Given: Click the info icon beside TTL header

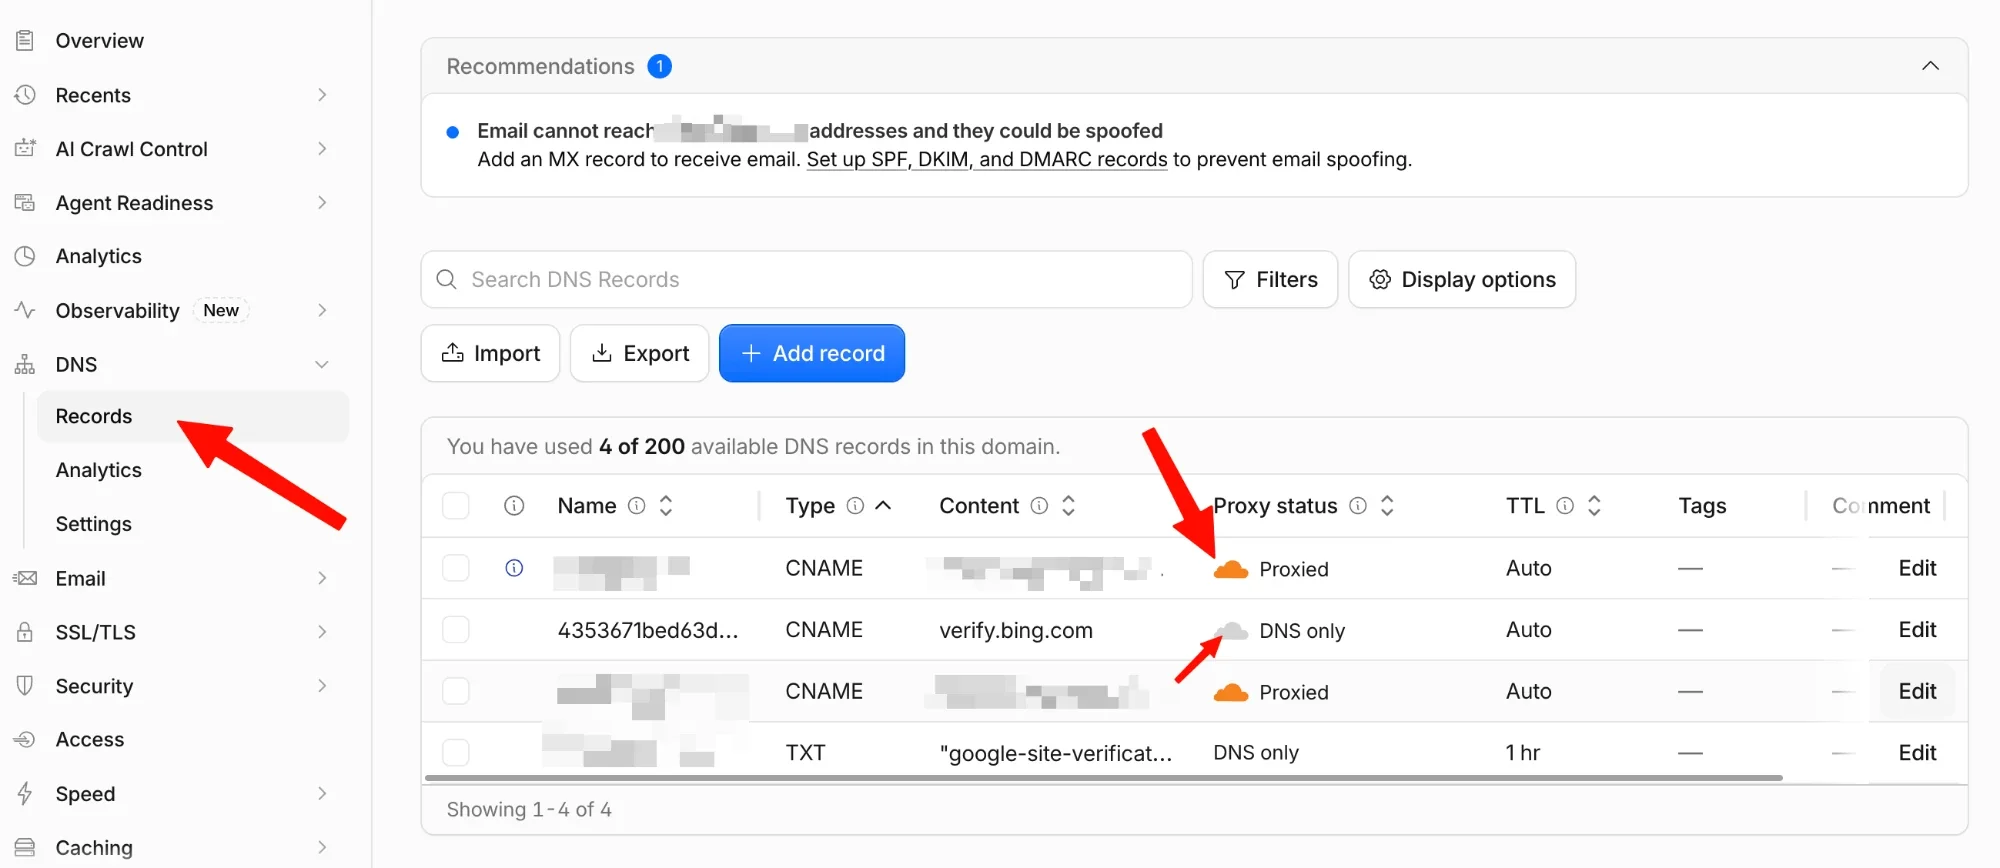Looking at the screenshot, I should [1565, 506].
